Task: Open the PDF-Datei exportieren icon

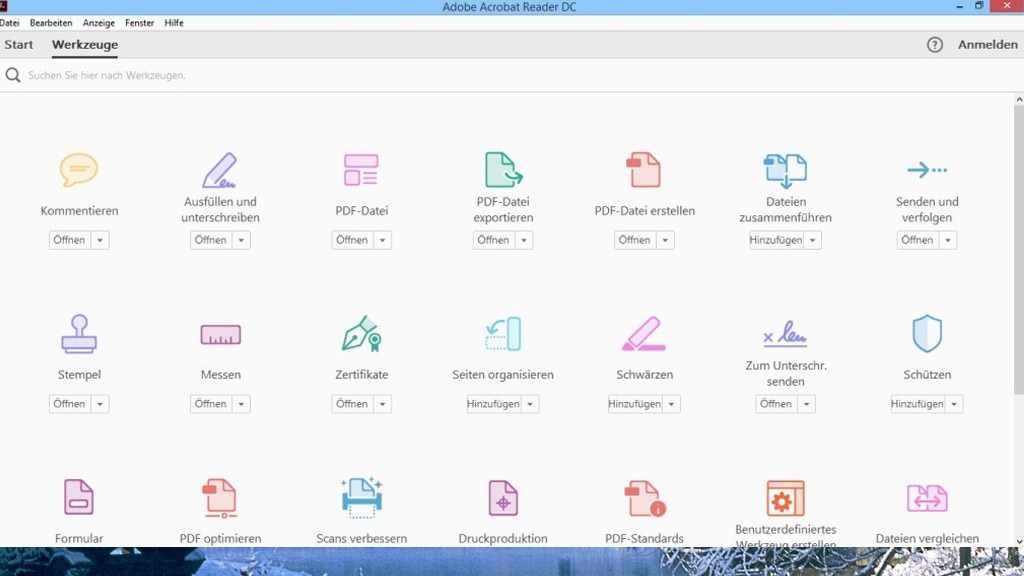Action: pyautogui.click(x=502, y=170)
